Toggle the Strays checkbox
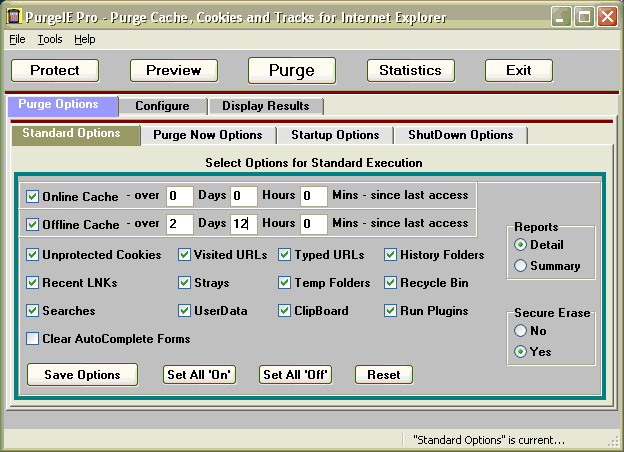The height and width of the screenshot is (452, 624). pos(184,282)
